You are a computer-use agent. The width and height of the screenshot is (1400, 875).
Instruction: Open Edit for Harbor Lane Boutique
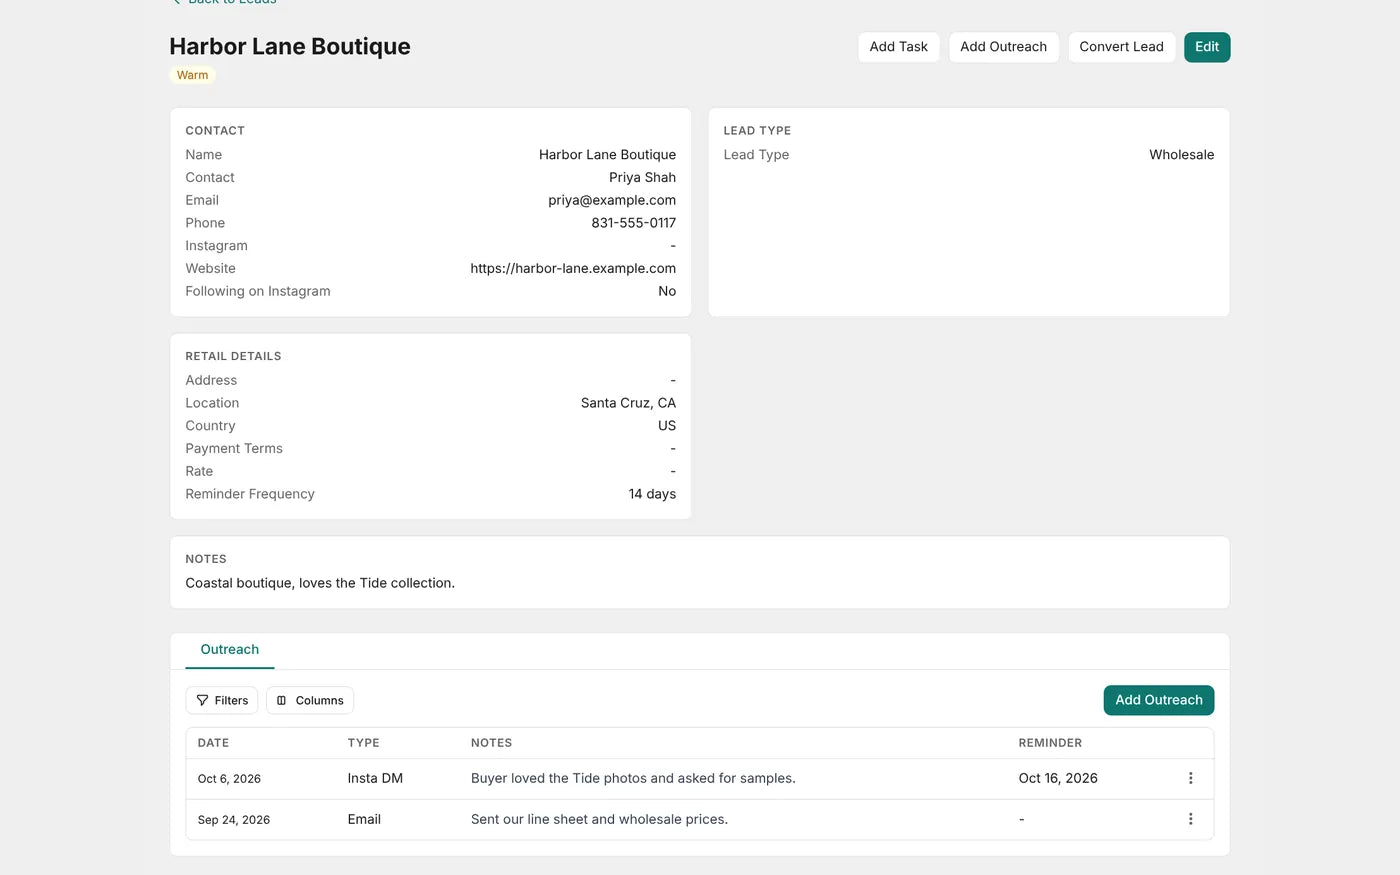(1207, 47)
